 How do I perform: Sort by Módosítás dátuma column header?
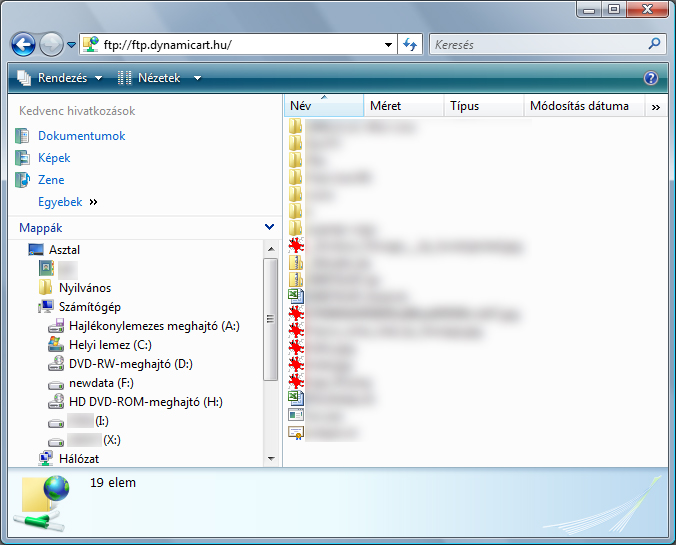584,106
